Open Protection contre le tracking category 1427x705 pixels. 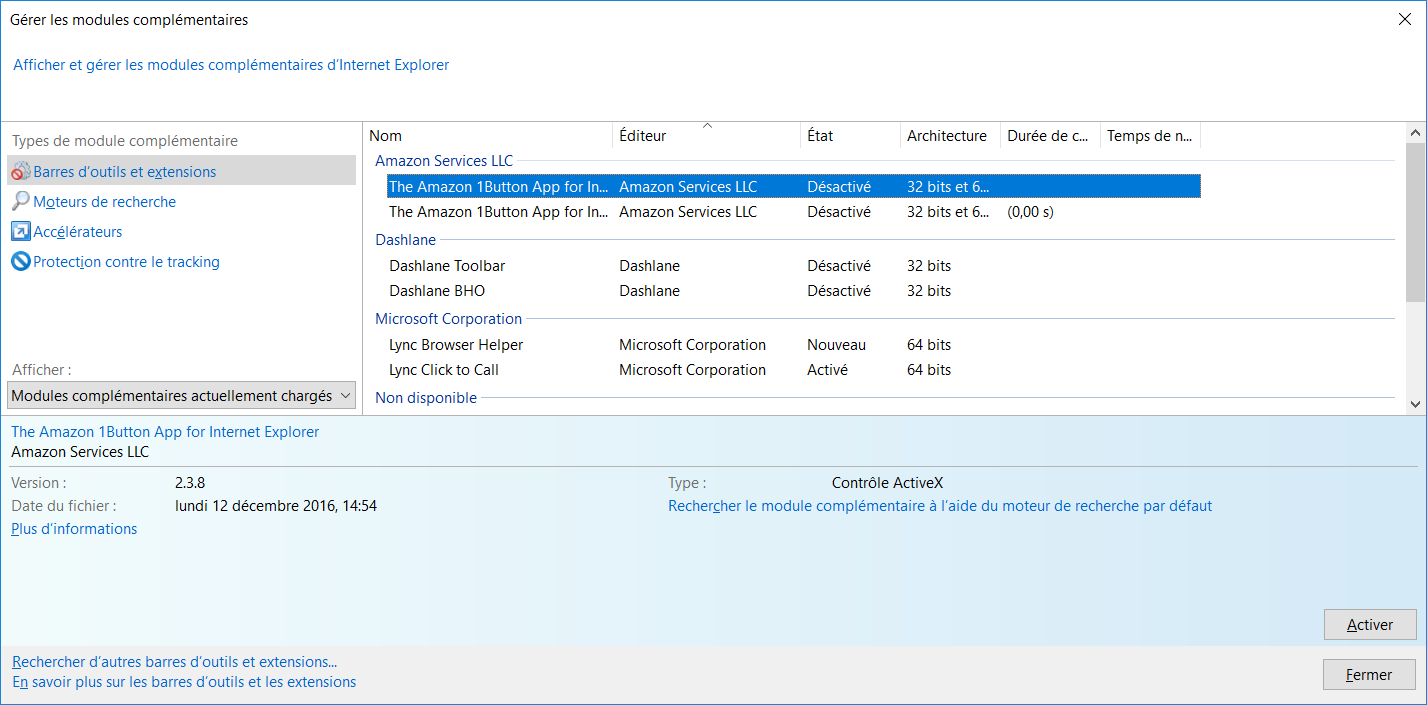[126, 262]
